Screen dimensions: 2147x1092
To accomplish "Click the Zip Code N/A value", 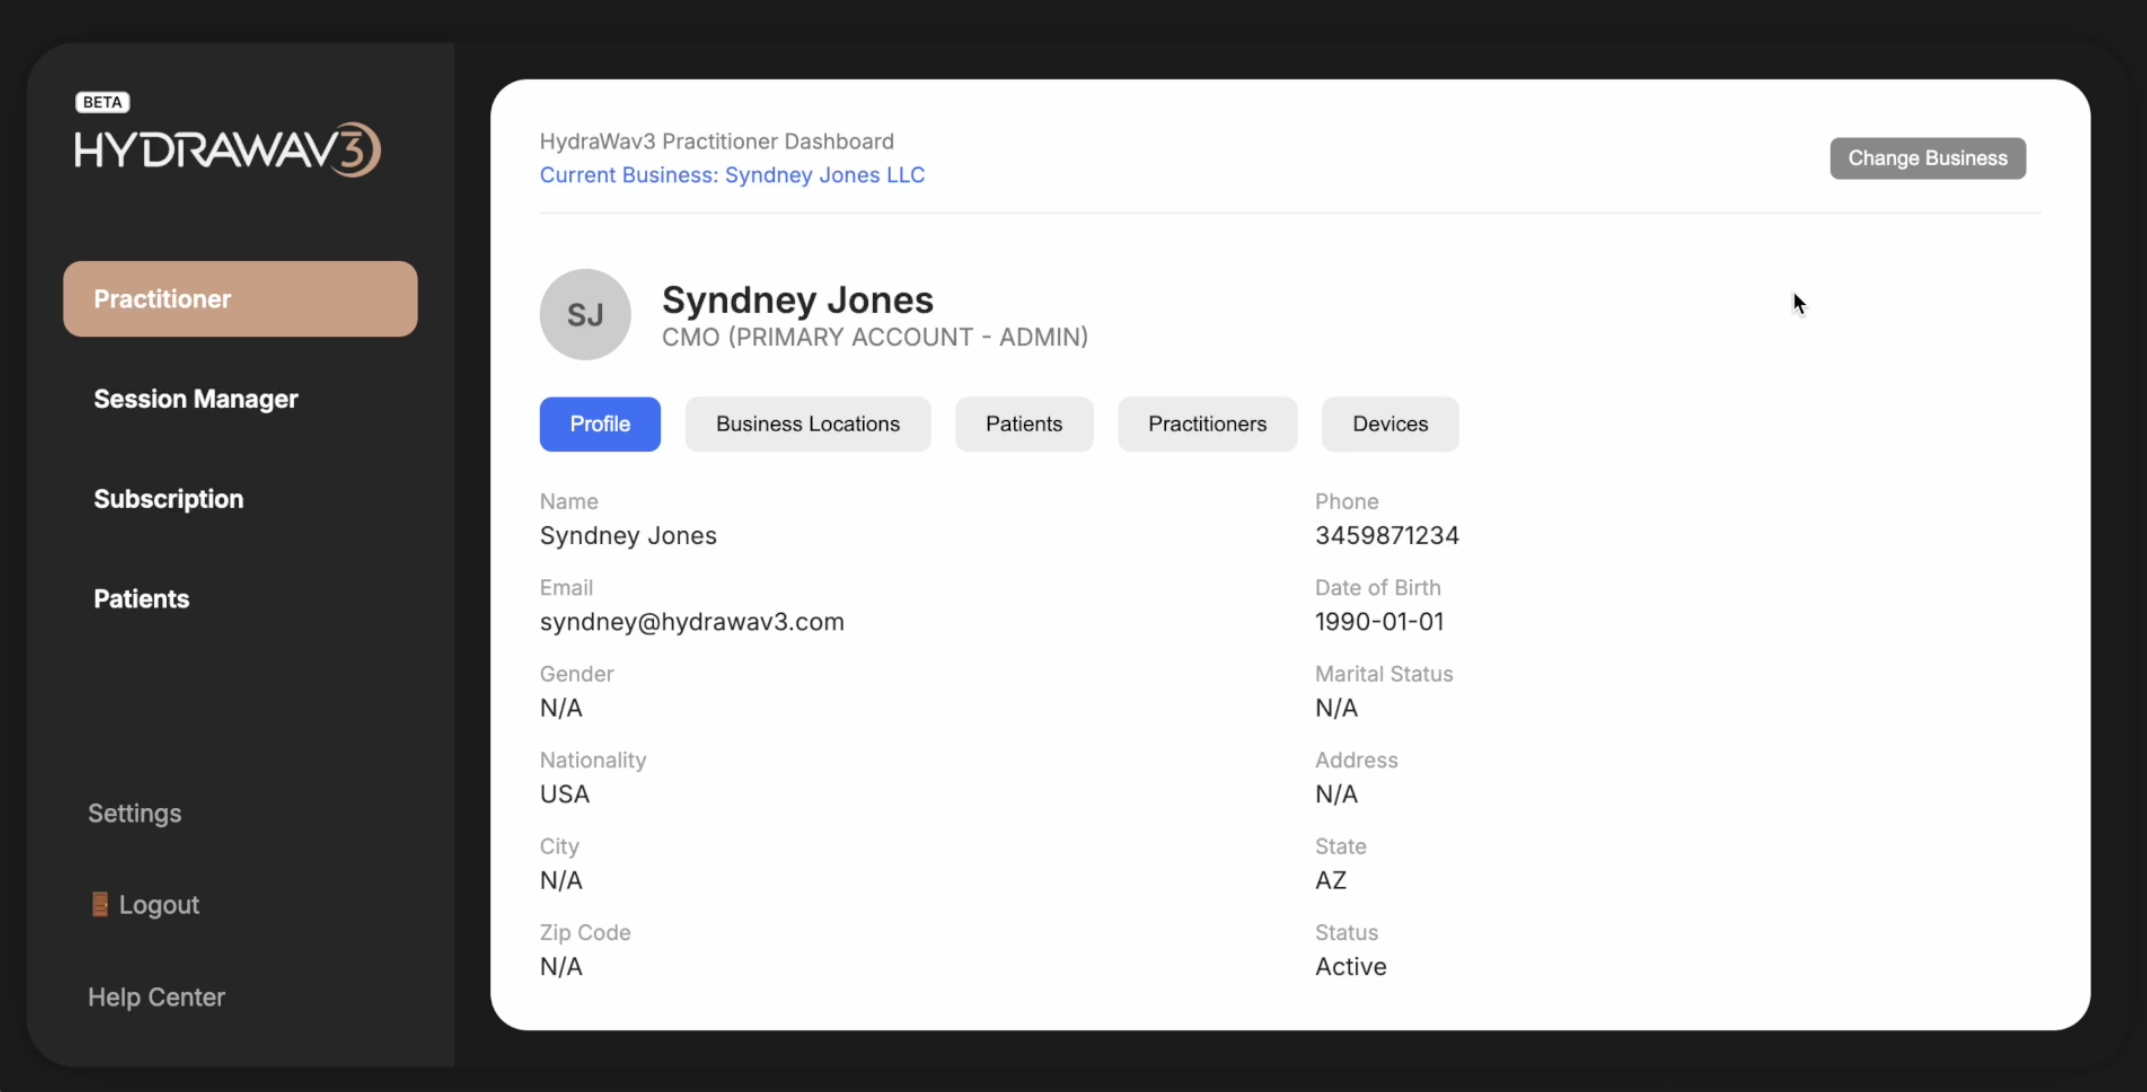I will pyautogui.click(x=561, y=966).
